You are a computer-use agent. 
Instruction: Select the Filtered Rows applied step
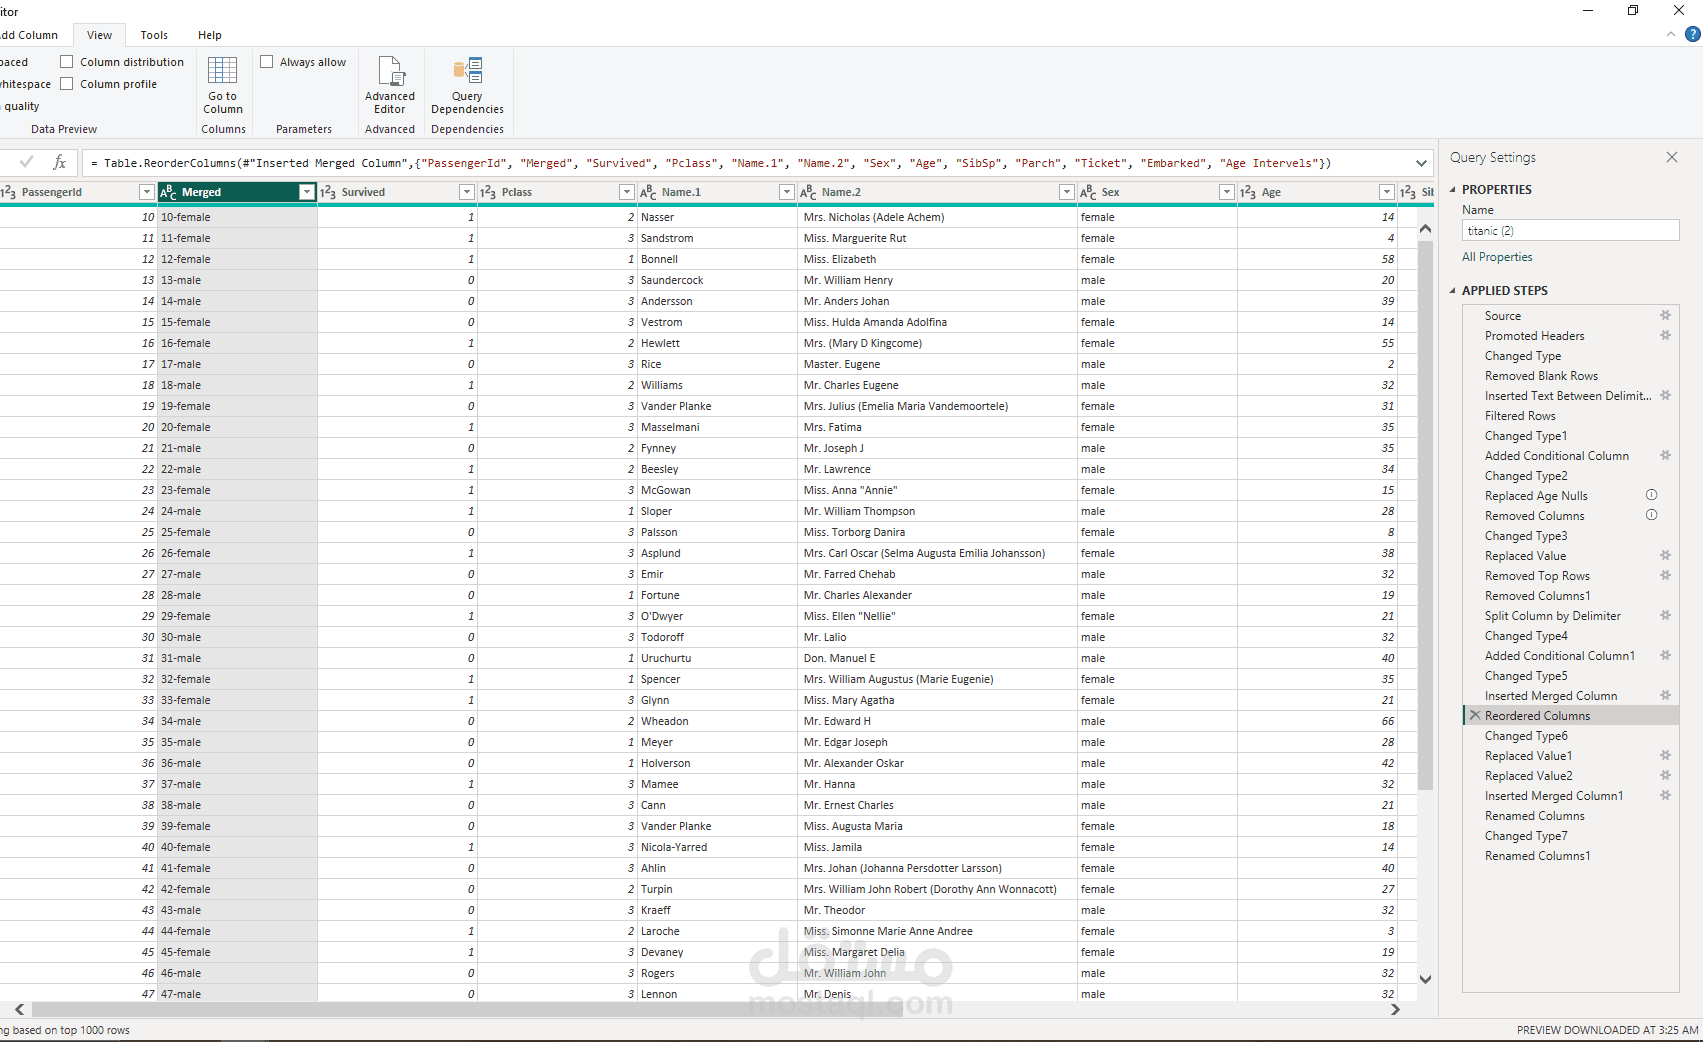click(x=1519, y=416)
